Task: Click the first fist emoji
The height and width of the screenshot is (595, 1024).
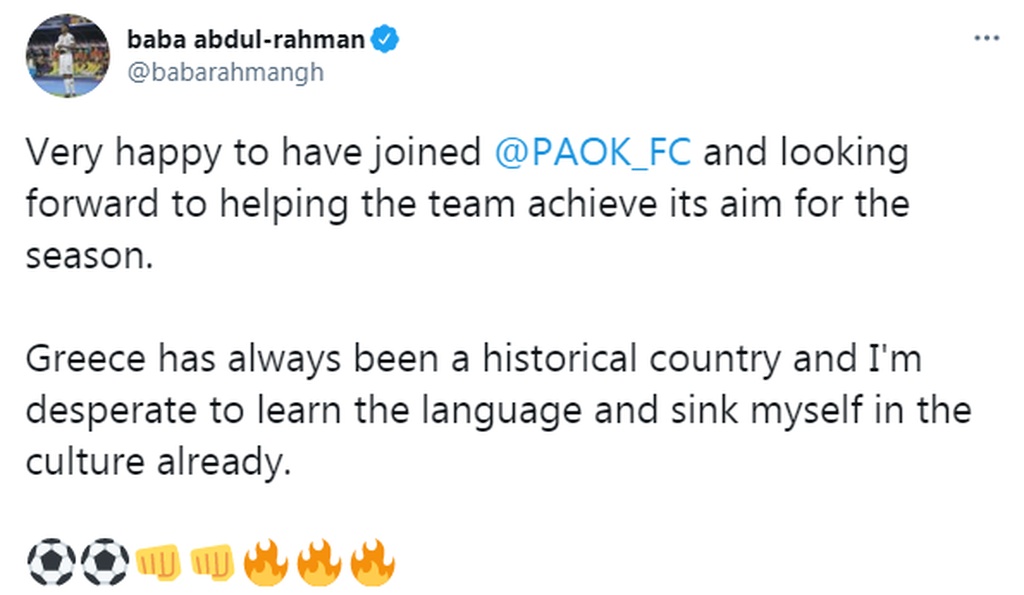Action: 159,563
